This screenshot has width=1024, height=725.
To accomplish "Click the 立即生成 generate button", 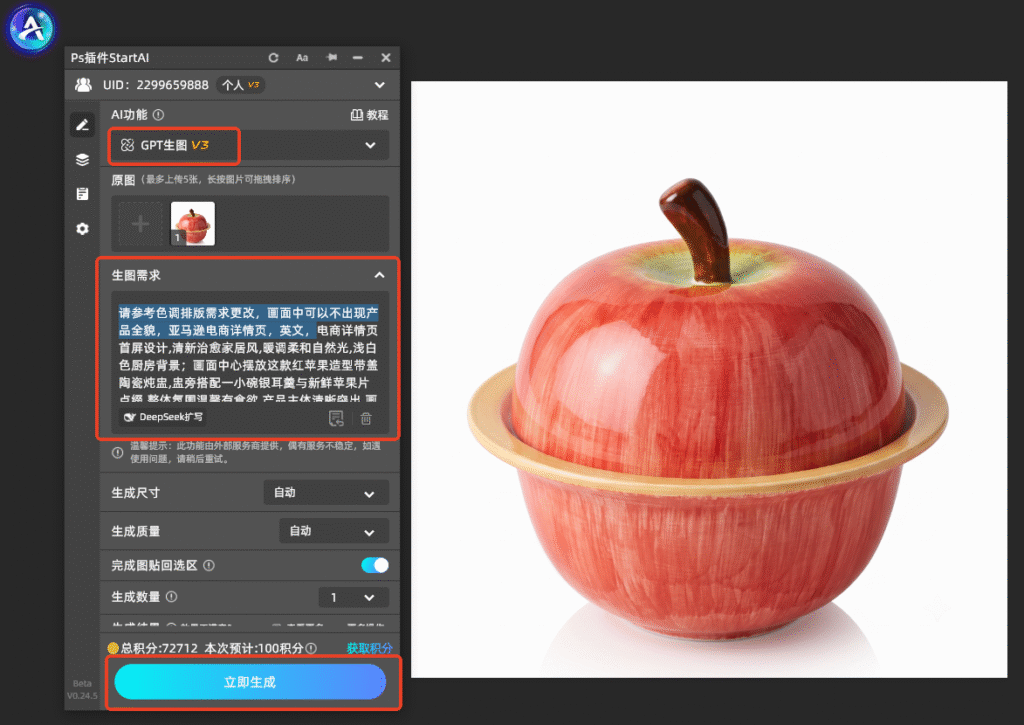I will click(x=250, y=682).
